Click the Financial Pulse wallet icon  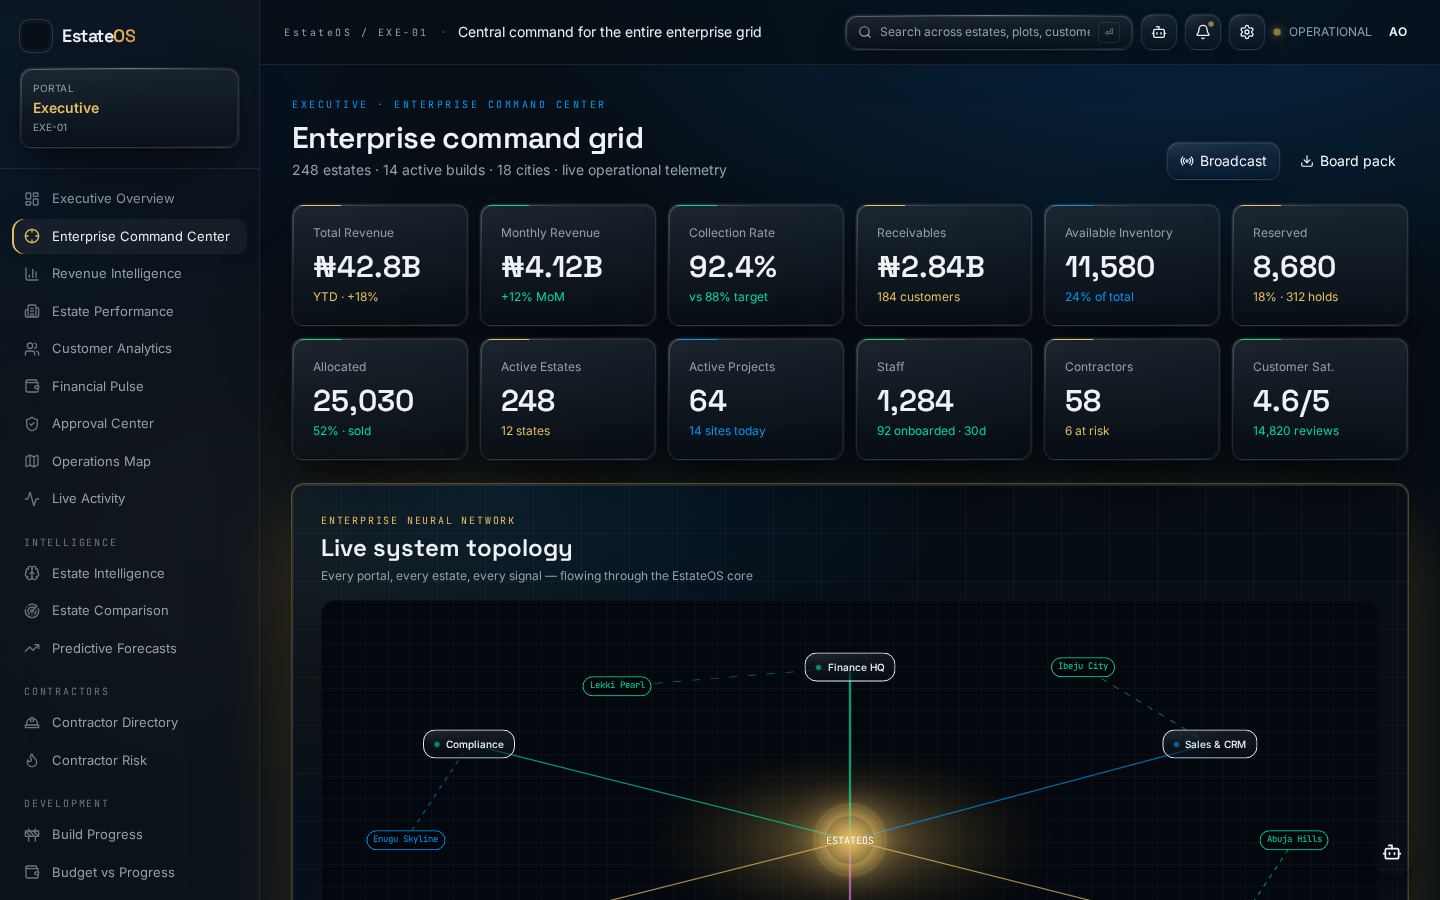click(32, 387)
